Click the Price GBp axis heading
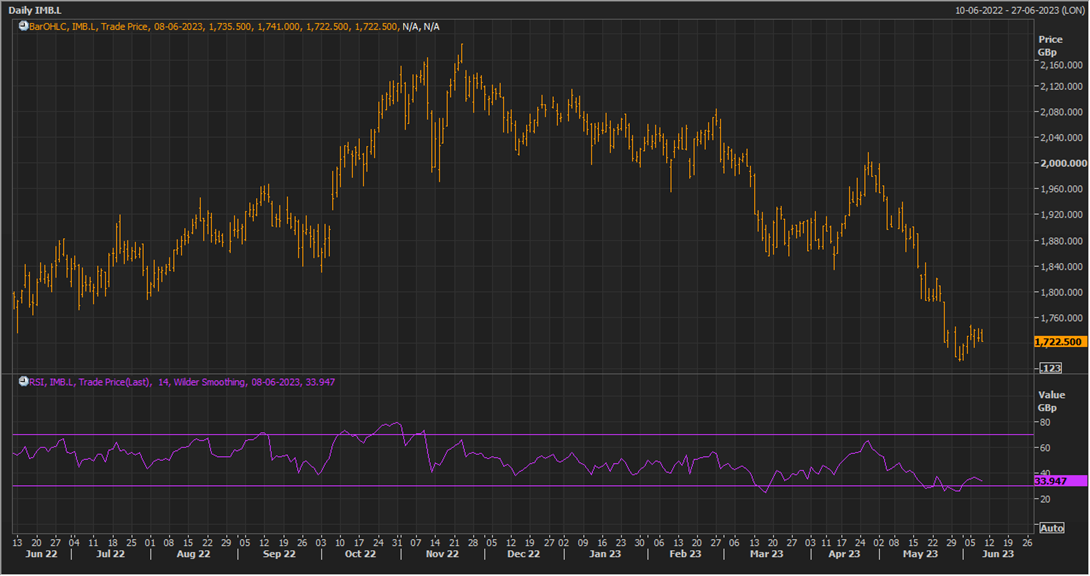This screenshot has width=1090, height=576. coord(1050,46)
